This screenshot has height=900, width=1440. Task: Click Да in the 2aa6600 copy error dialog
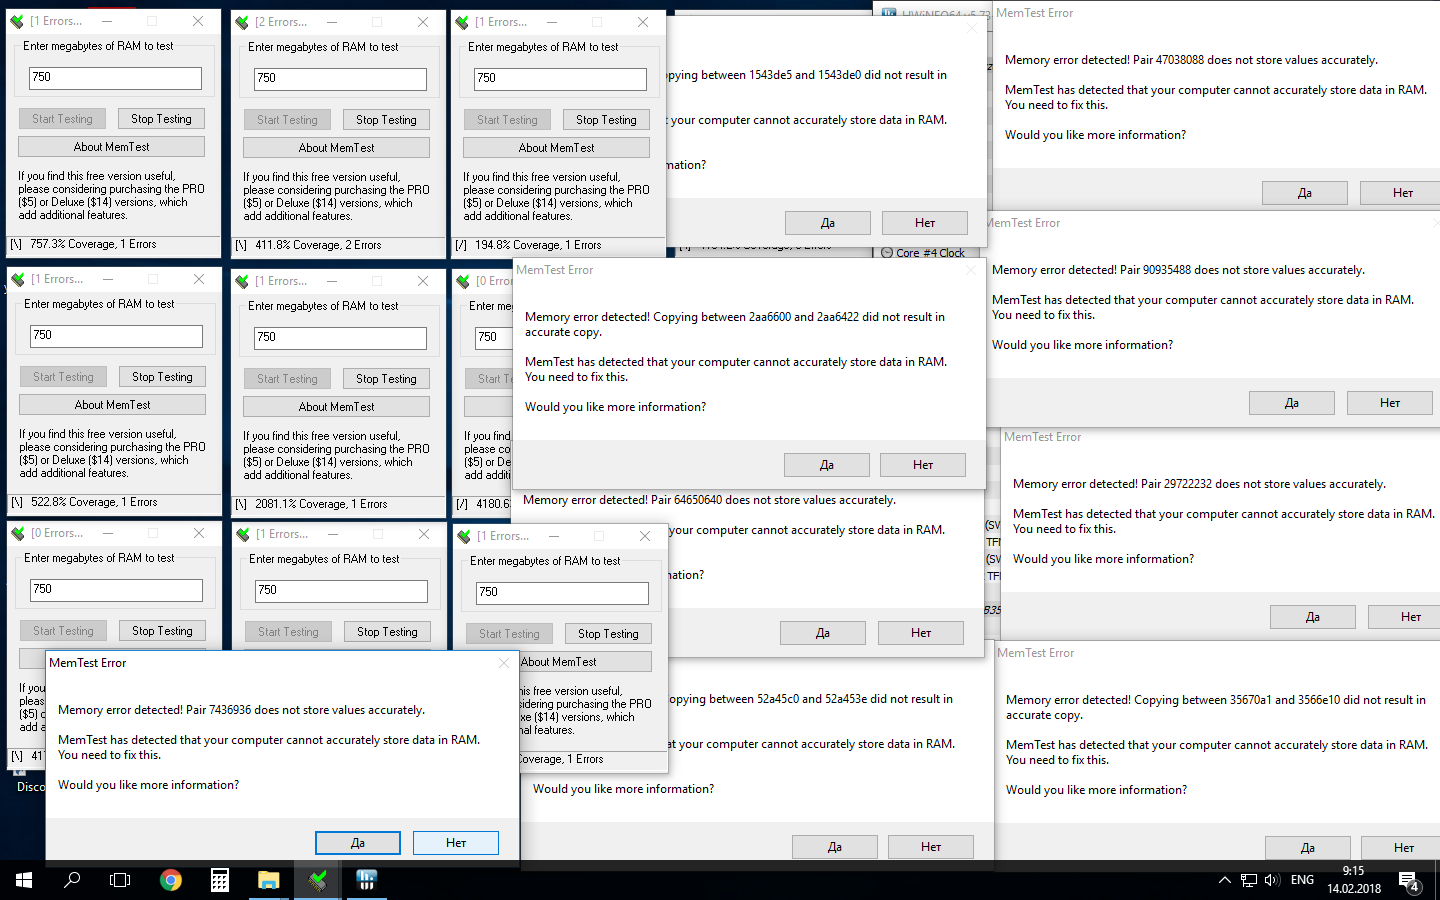coord(827,465)
